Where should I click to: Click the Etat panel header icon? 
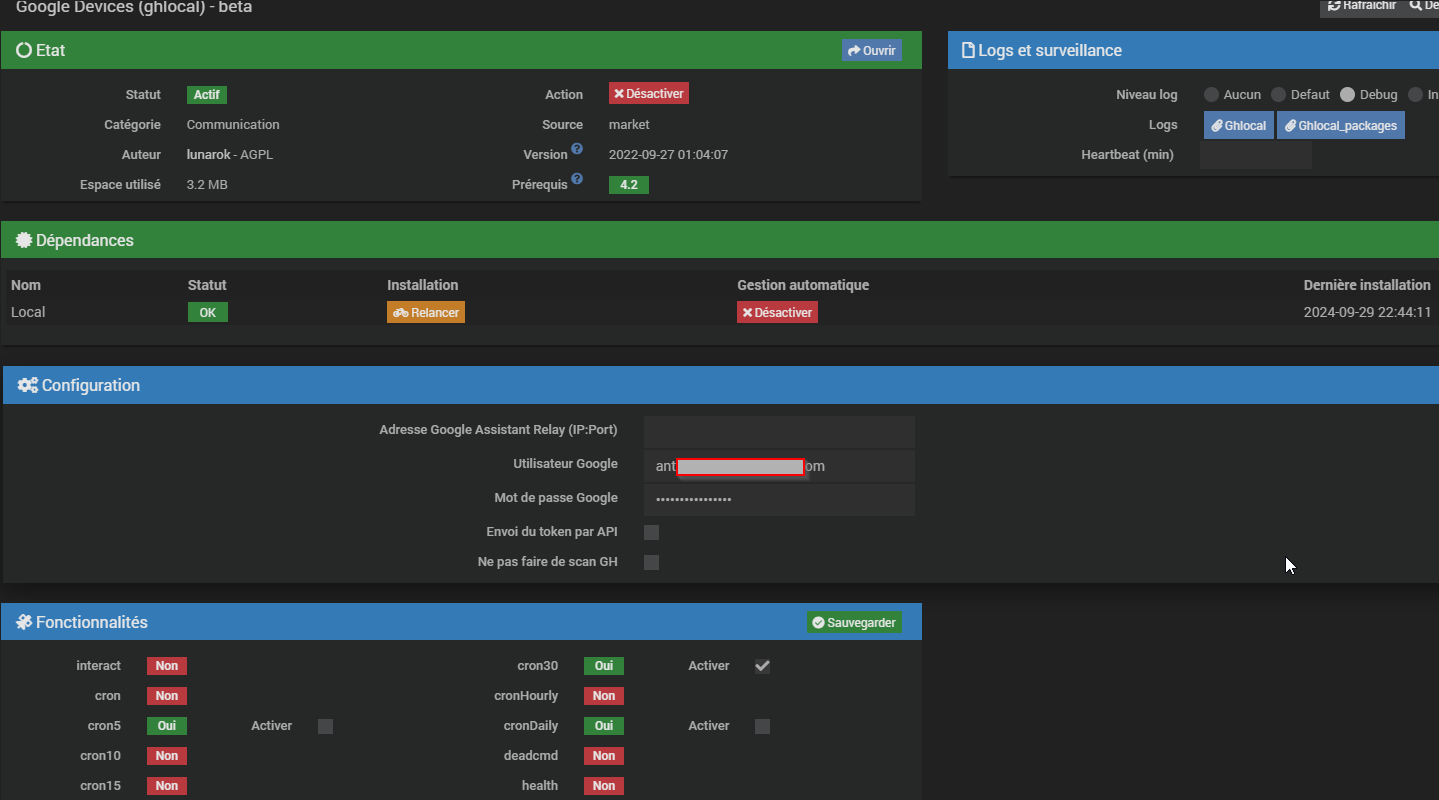[x=24, y=50]
